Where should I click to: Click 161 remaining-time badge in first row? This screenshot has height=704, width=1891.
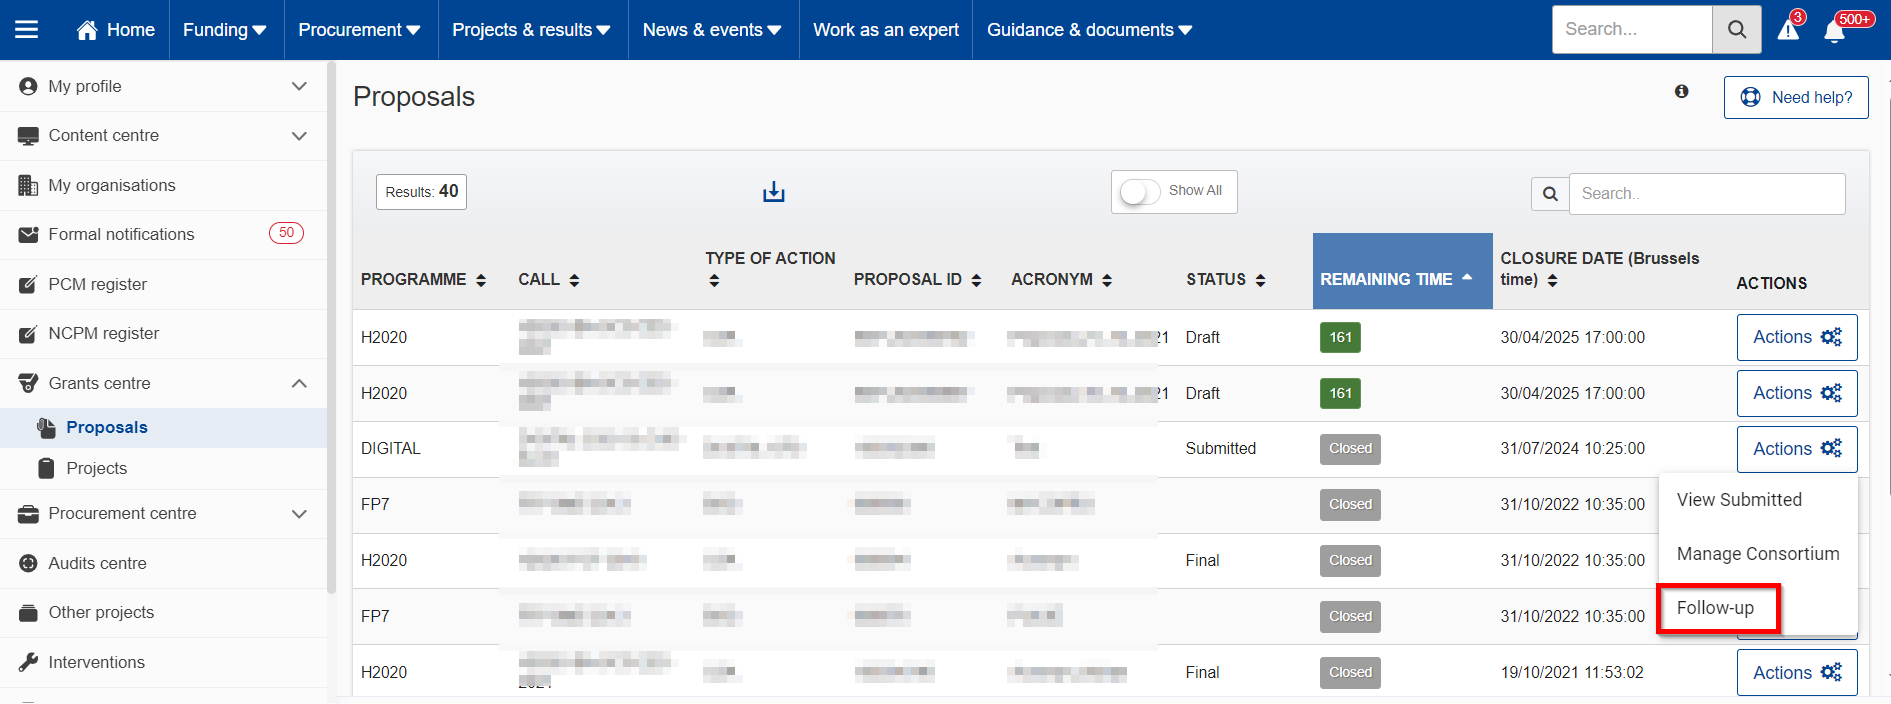(x=1340, y=338)
